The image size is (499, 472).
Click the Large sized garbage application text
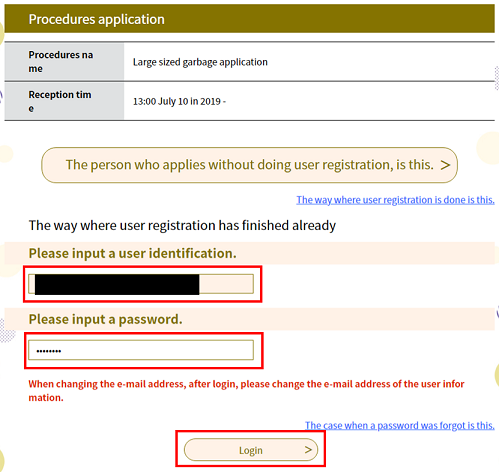[x=200, y=62]
